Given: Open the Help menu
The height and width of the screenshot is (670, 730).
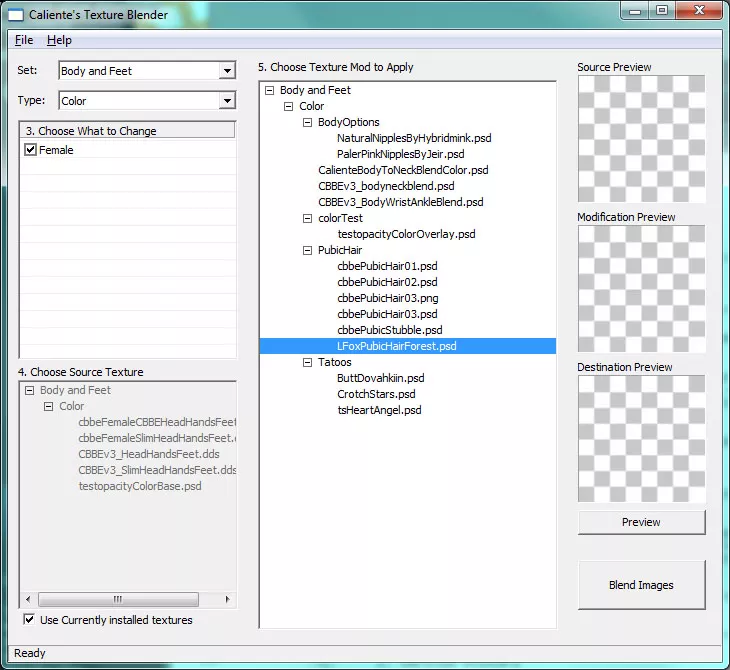Looking at the screenshot, I should coord(59,40).
